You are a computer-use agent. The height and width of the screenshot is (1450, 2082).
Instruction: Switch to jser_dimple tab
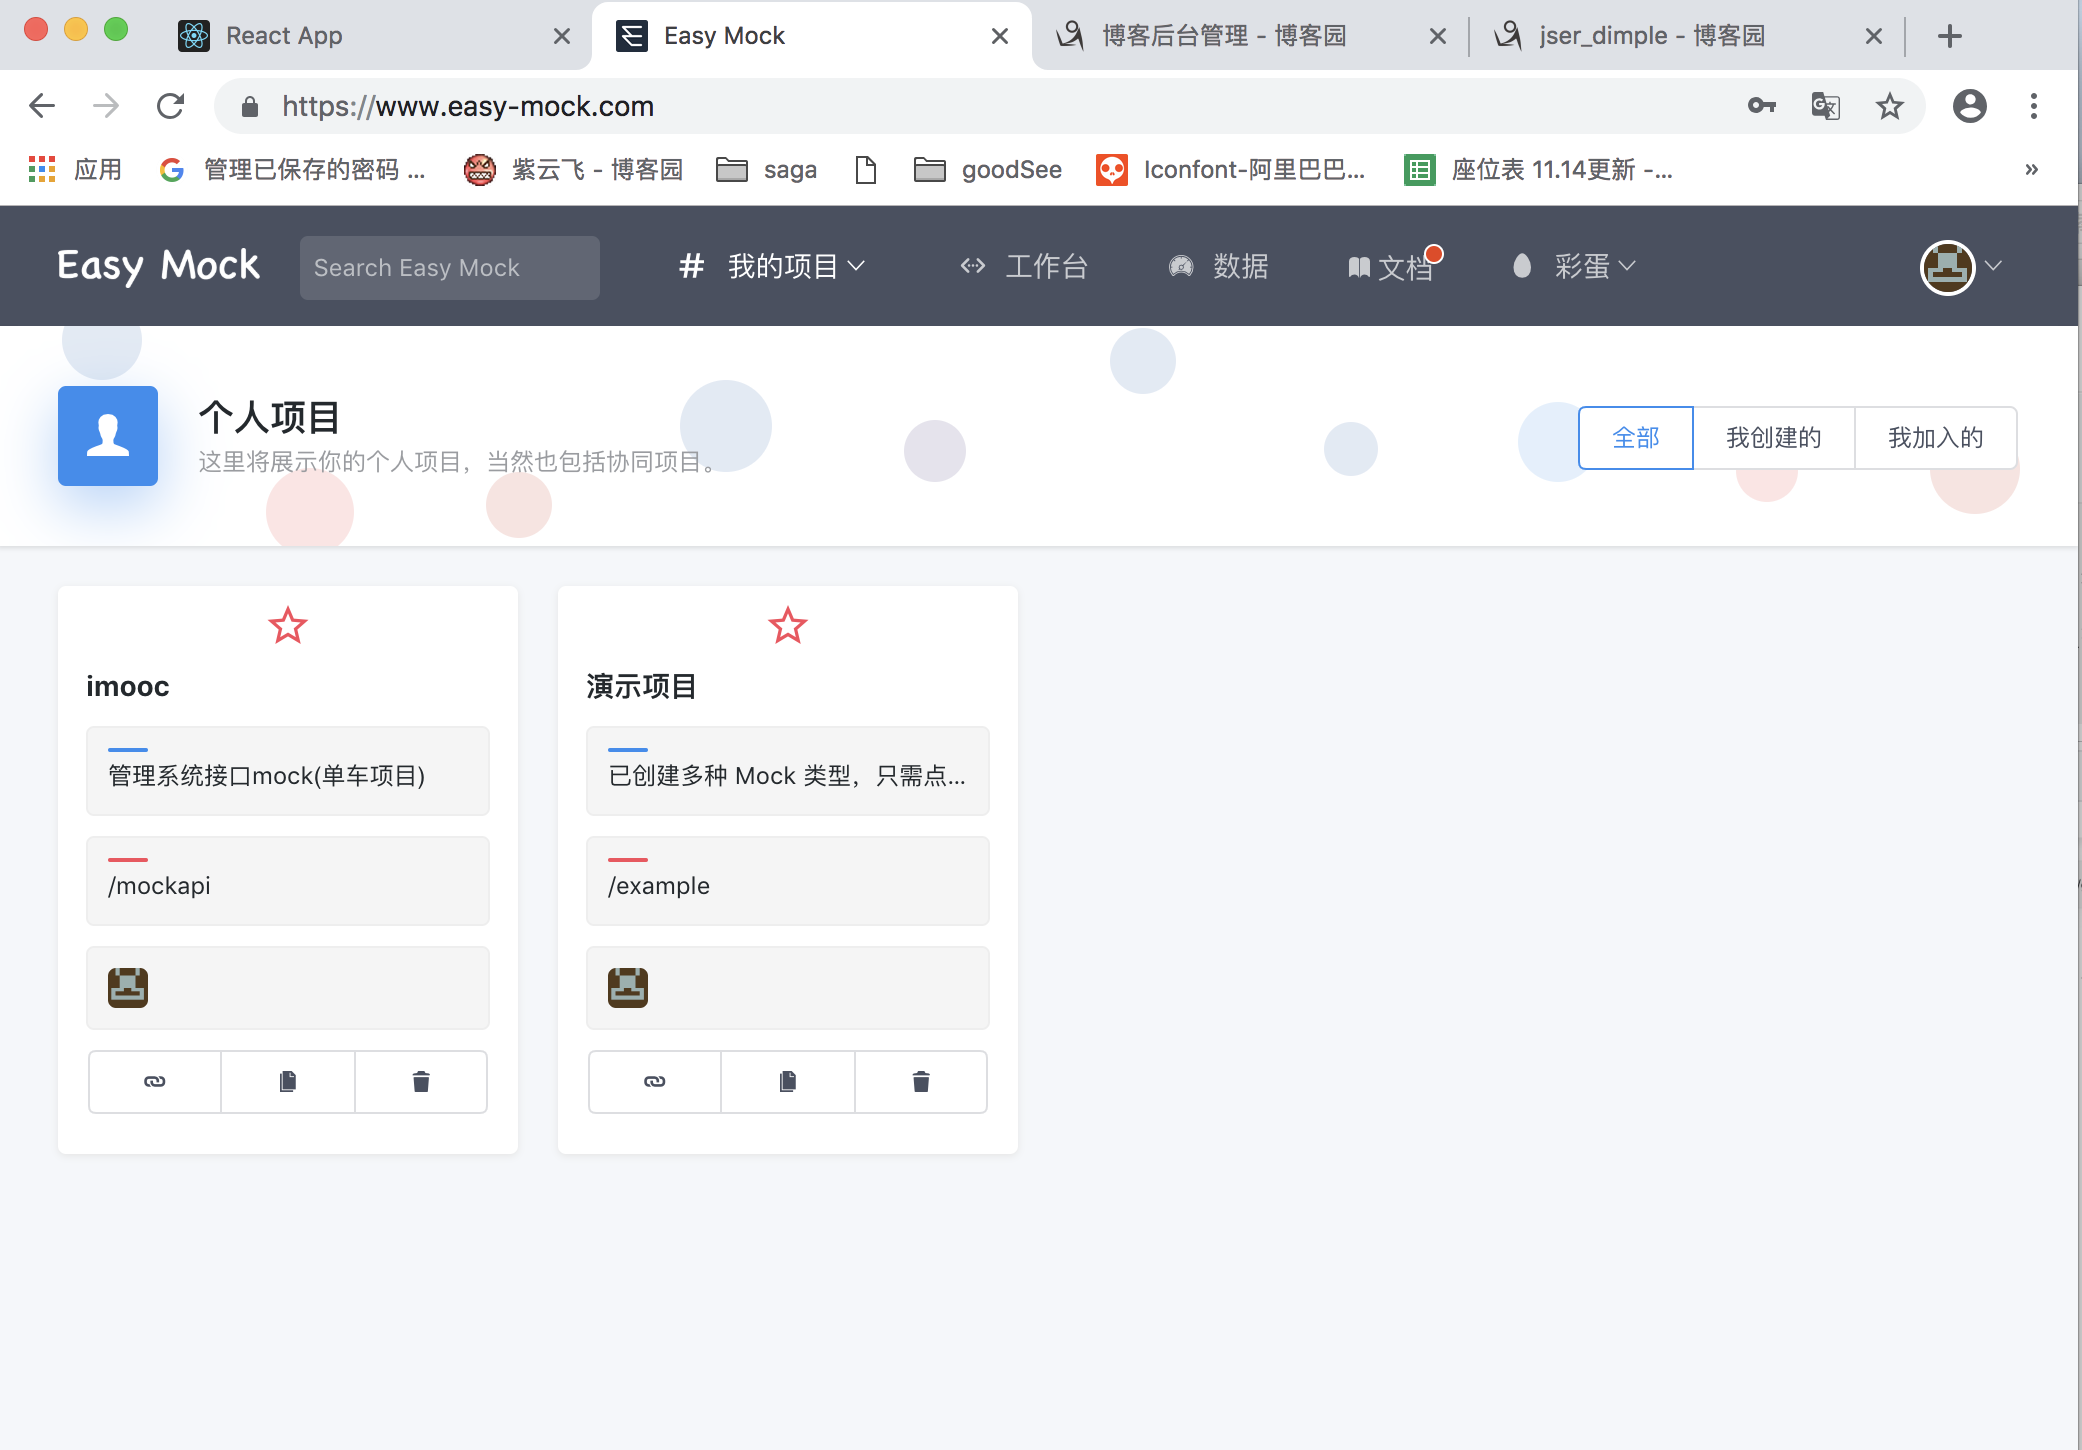point(1652,36)
